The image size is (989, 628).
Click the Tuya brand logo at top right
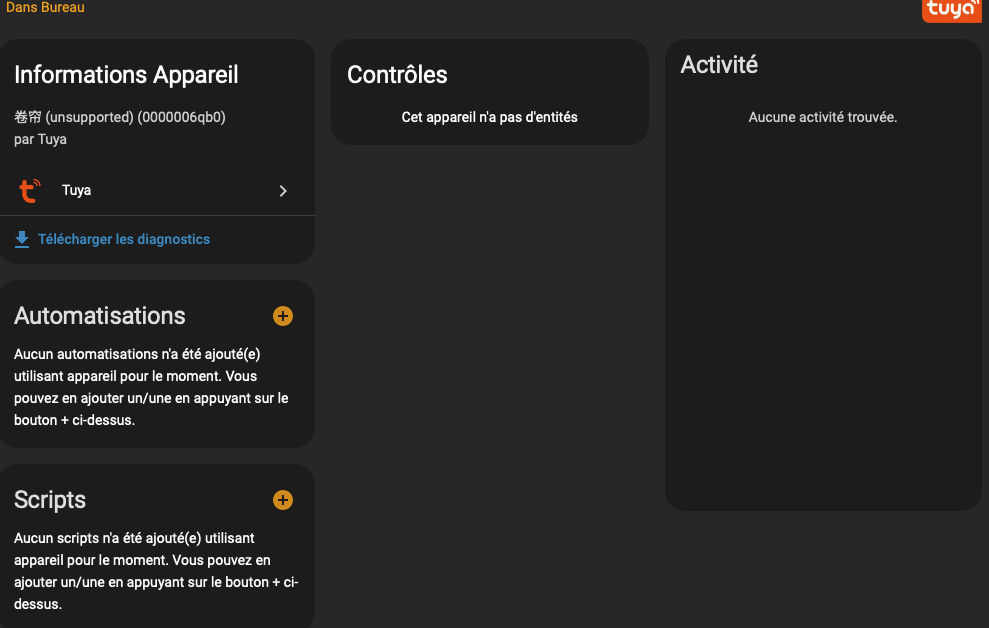(951, 10)
